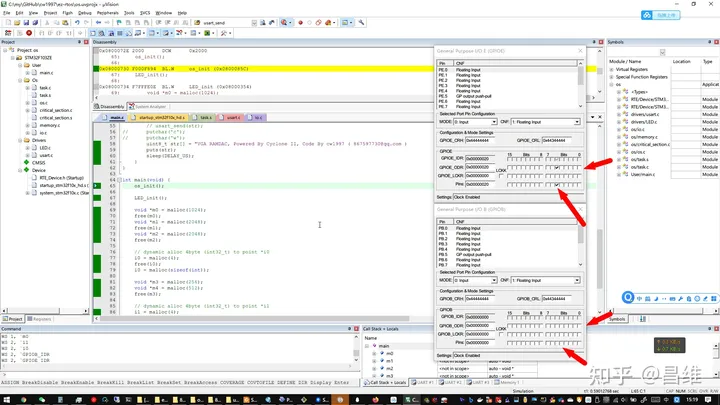Image resolution: width=720 pixels, height=405 pixels.
Task: Click the Save toolbar icon
Action: tap(26, 22)
